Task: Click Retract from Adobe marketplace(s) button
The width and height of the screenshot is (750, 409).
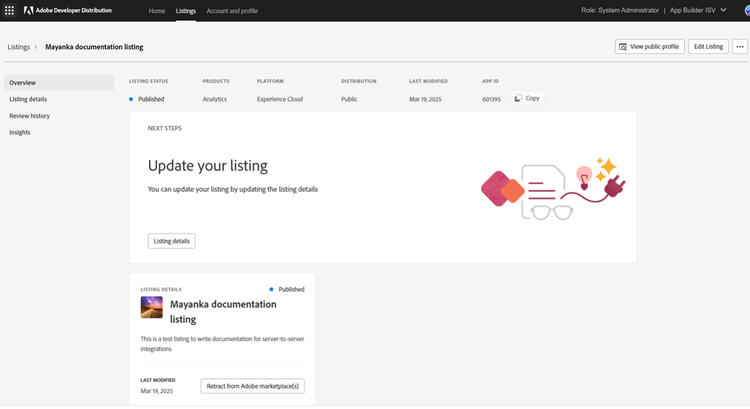Action: click(253, 386)
